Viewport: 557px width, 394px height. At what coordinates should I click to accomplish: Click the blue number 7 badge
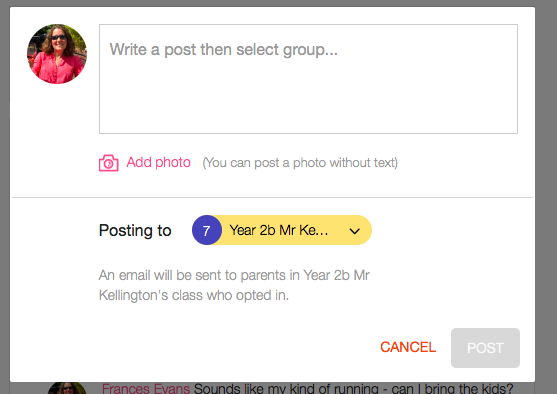(207, 230)
